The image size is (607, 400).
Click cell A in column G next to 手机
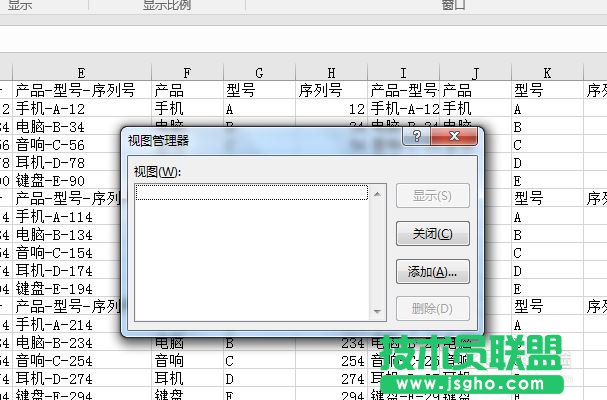point(259,109)
